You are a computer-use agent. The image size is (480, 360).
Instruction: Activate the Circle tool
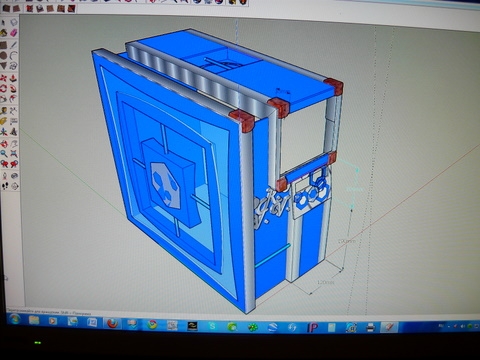click(4, 55)
